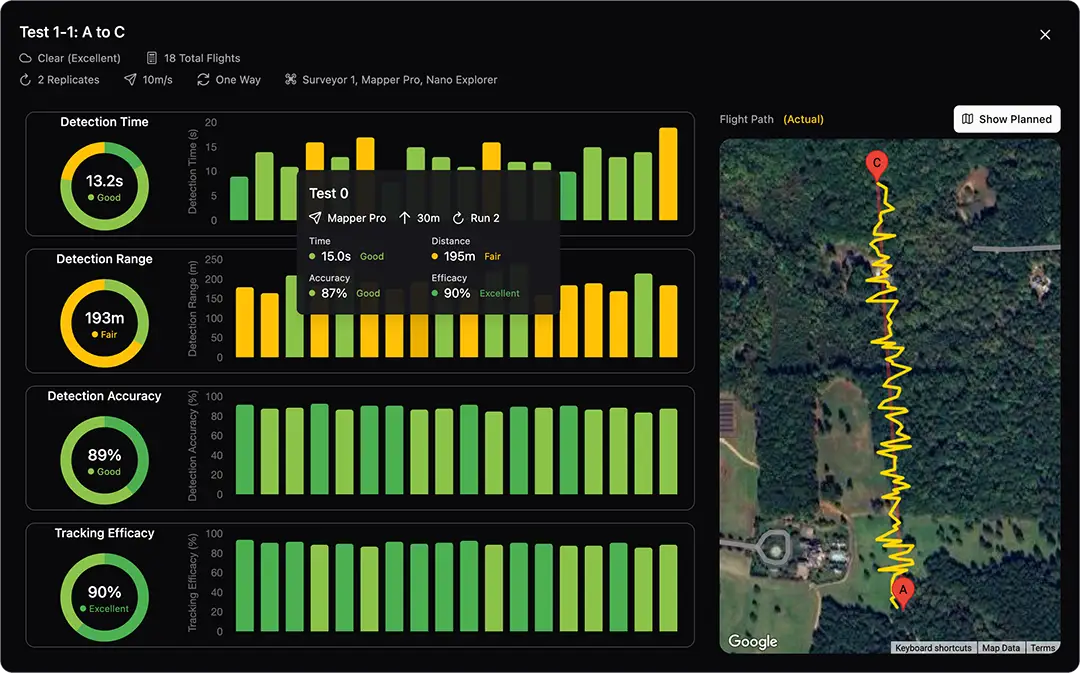Click the One Way arrows icon
Image resolution: width=1080 pixels, height=673 pixels.
click(203, 80)
